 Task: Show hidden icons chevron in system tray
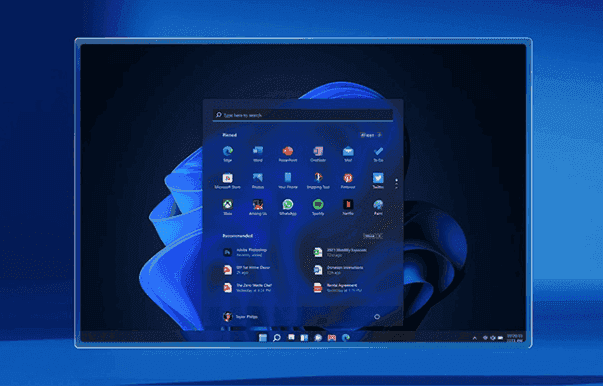click(475, 338)
